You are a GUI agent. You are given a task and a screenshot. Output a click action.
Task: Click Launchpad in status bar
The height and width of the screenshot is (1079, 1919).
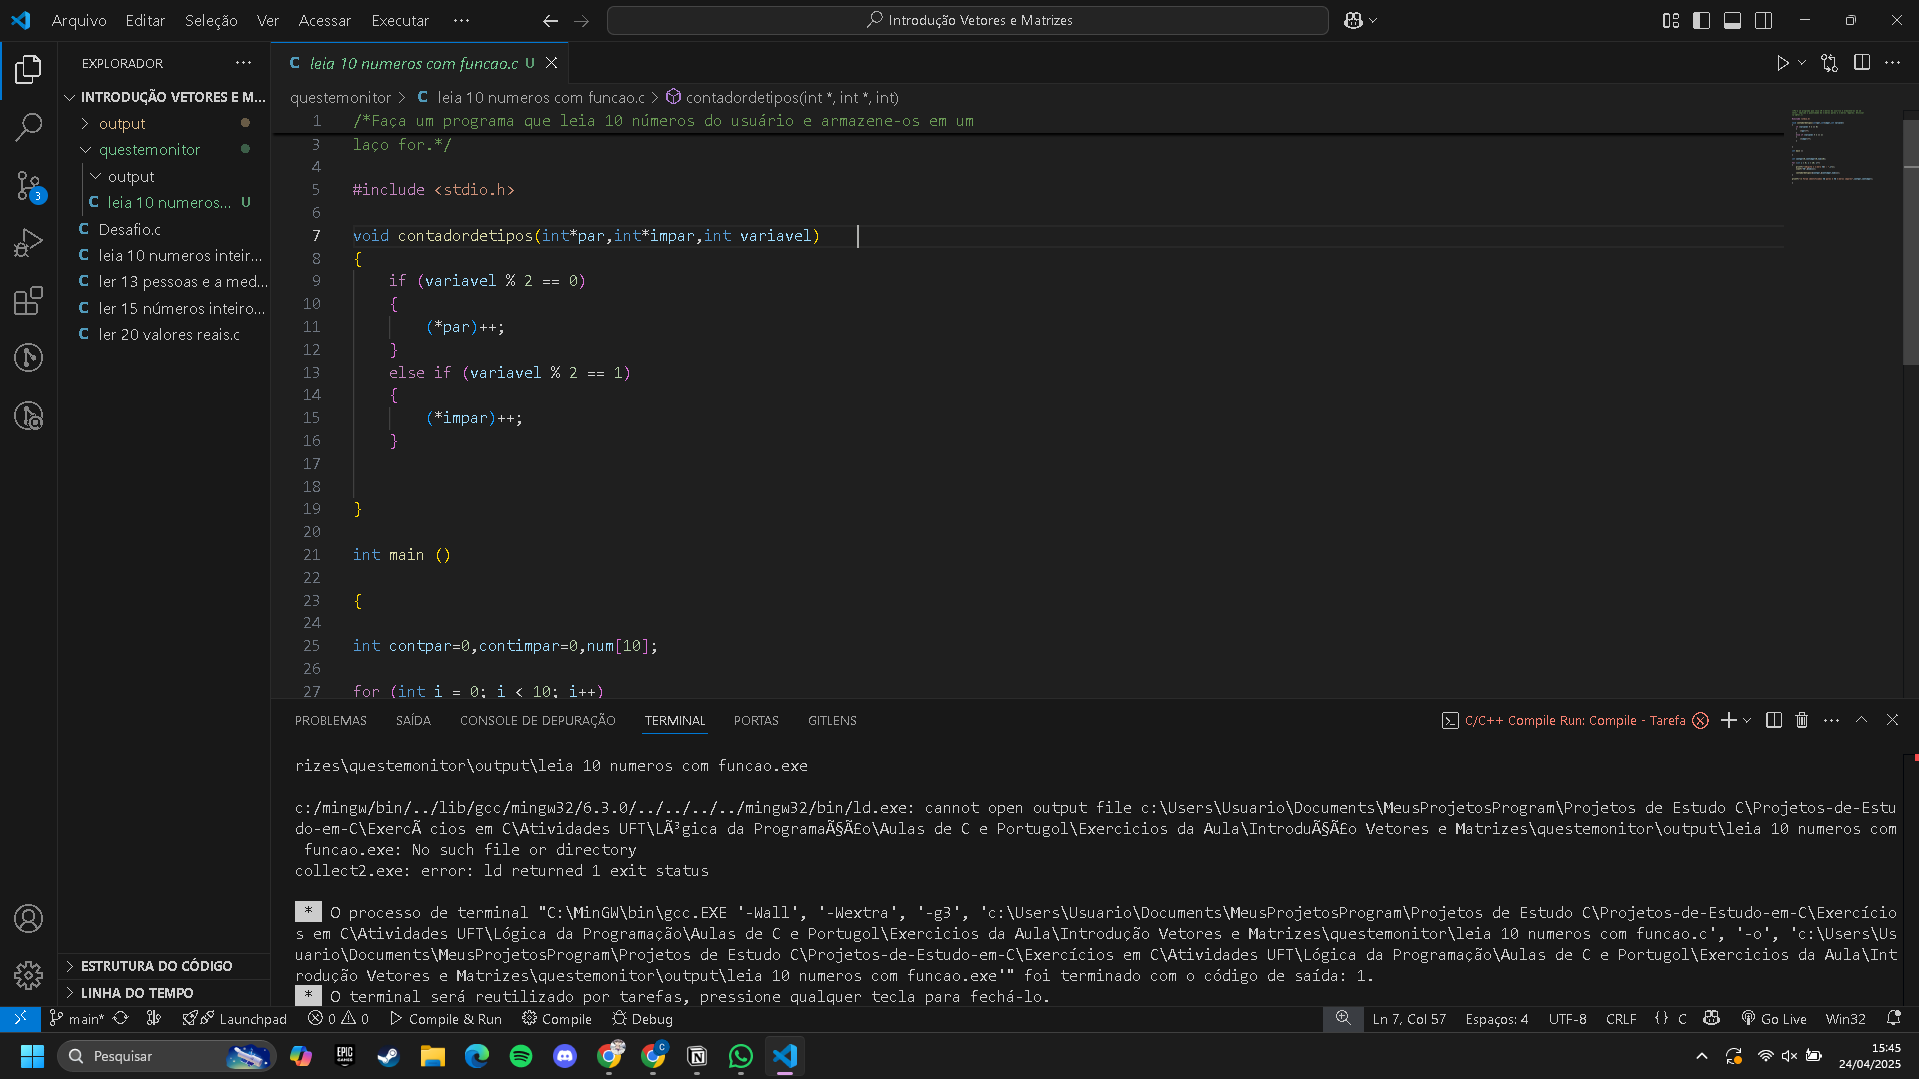click(235, 1019)
